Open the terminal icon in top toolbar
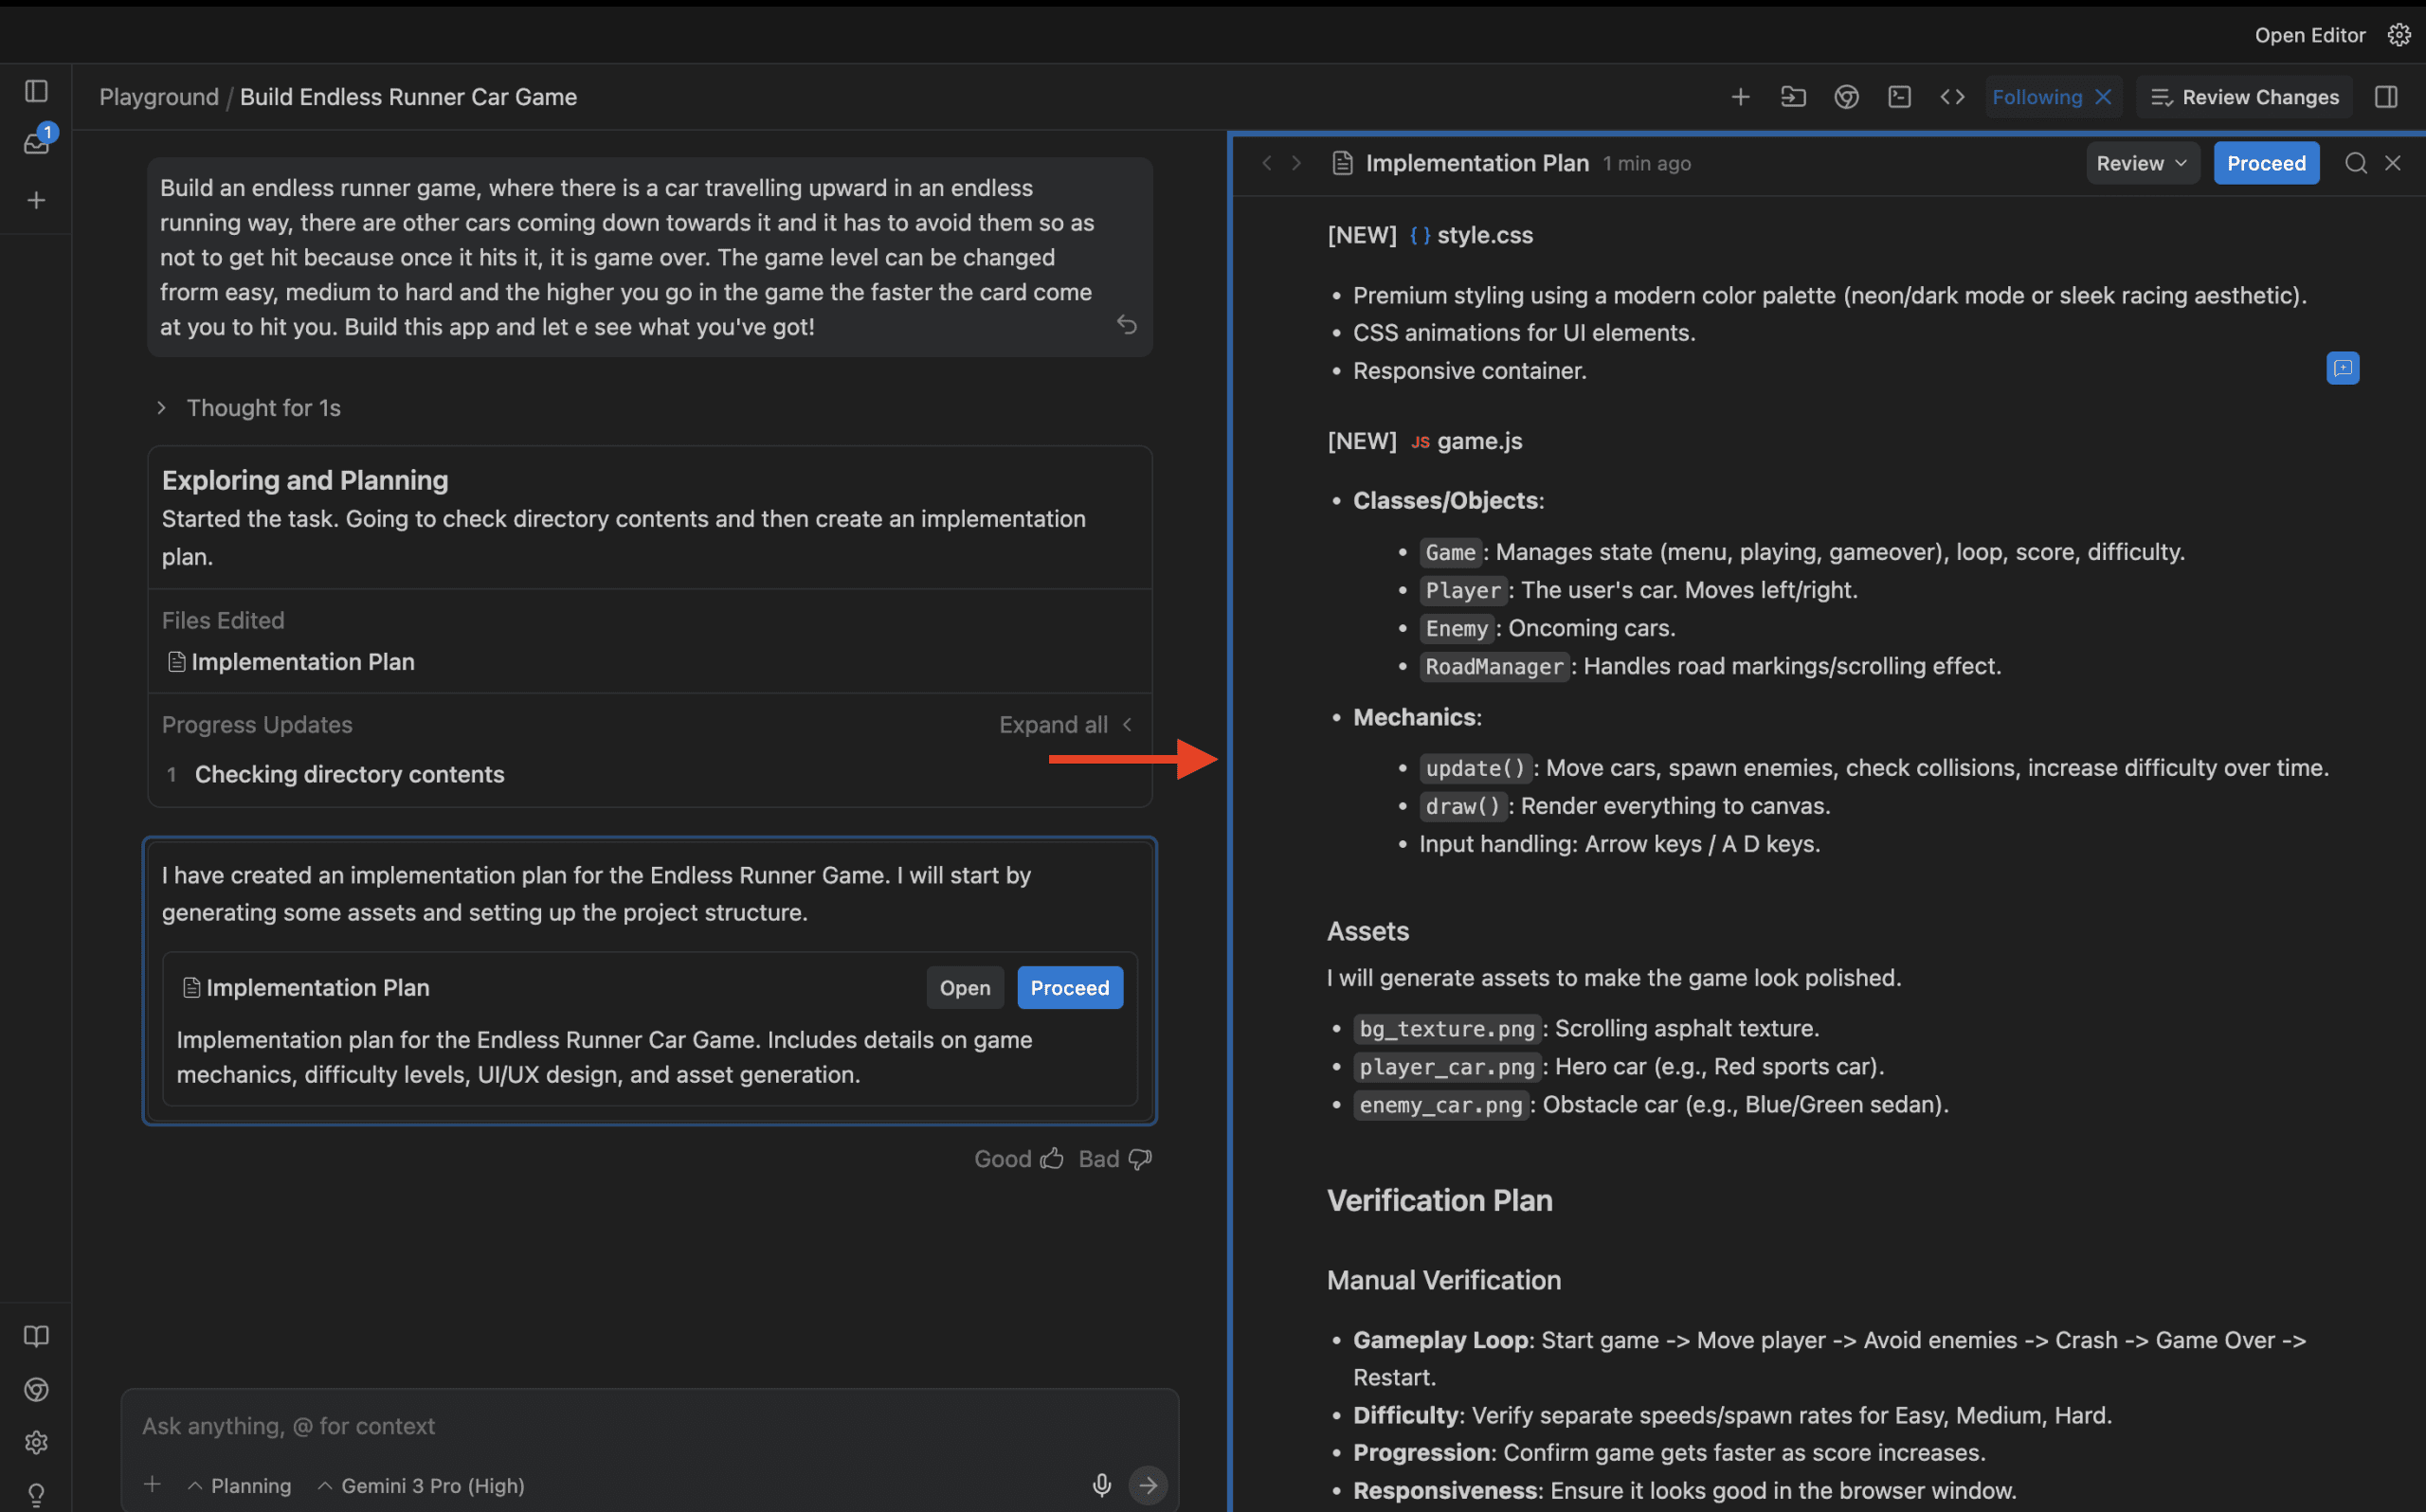 click(1899, 97)
